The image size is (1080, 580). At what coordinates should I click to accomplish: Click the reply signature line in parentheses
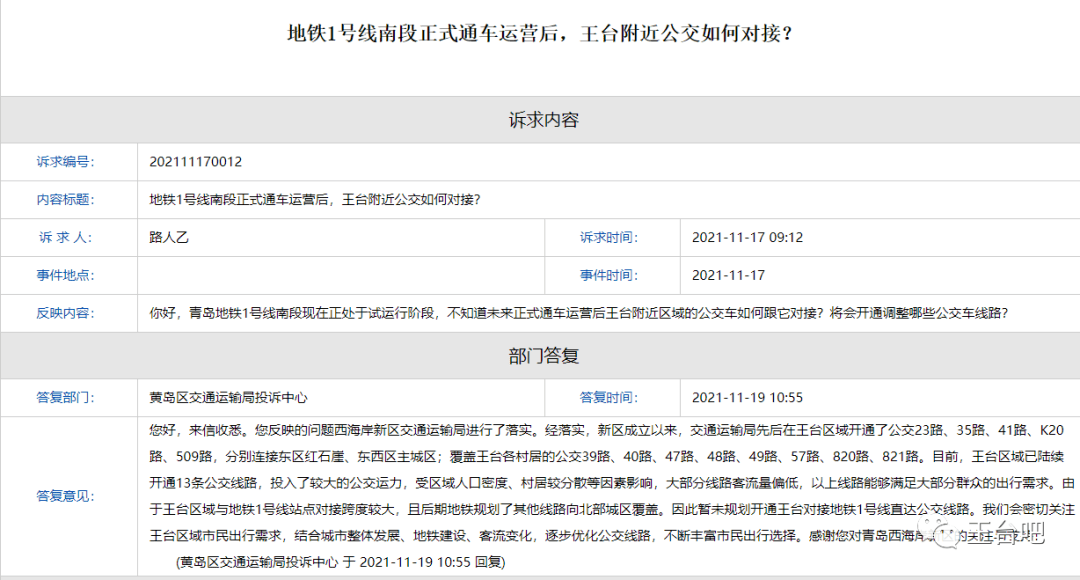click(x=340, y=562)
